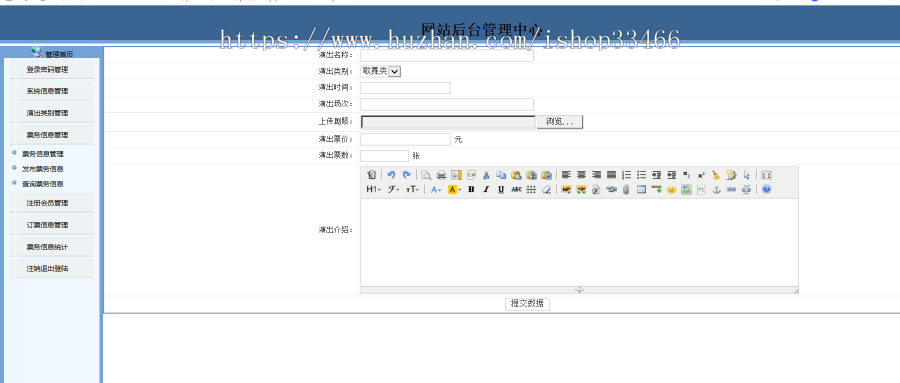The height and width of the screenshot is (383, 900).
Task: Insert an anchor in the editor
Action: (x=716, y=189)
